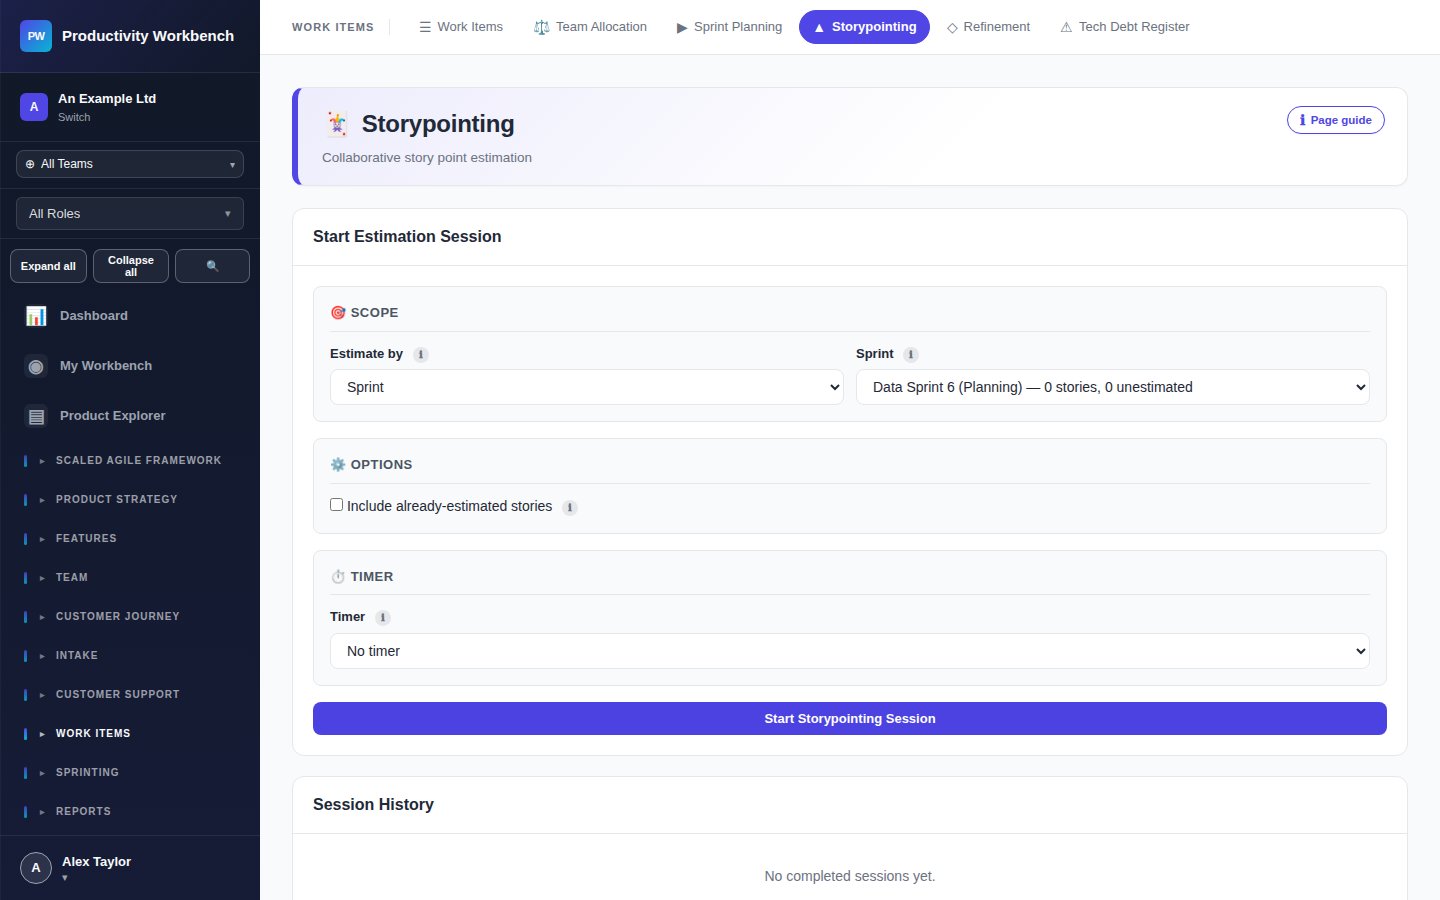Expand the Scaled Agile Framework section
The width and height of the screenshot is (1440, 900).
(x=130, y=461)
